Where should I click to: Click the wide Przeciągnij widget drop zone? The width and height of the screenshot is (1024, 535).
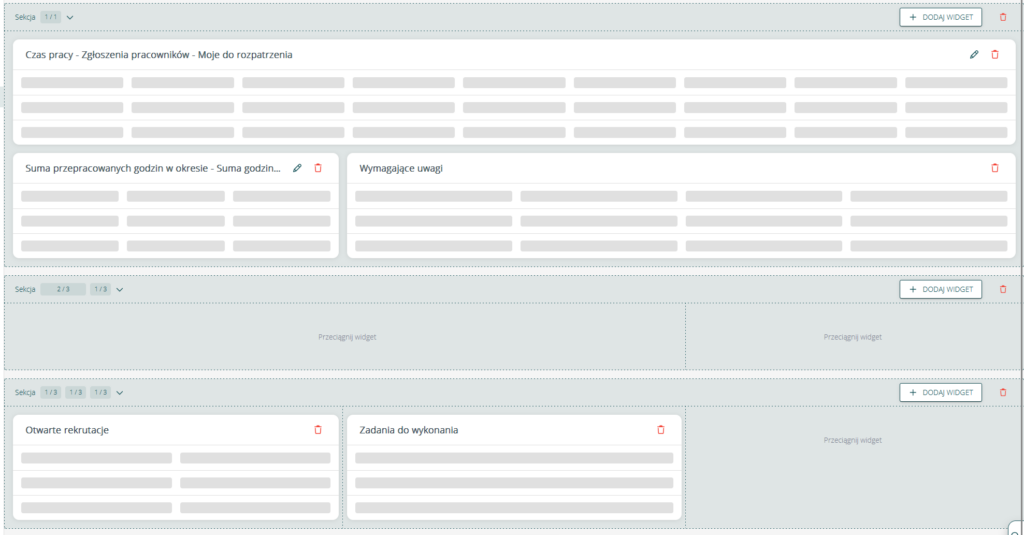click(x=345, y=337)
